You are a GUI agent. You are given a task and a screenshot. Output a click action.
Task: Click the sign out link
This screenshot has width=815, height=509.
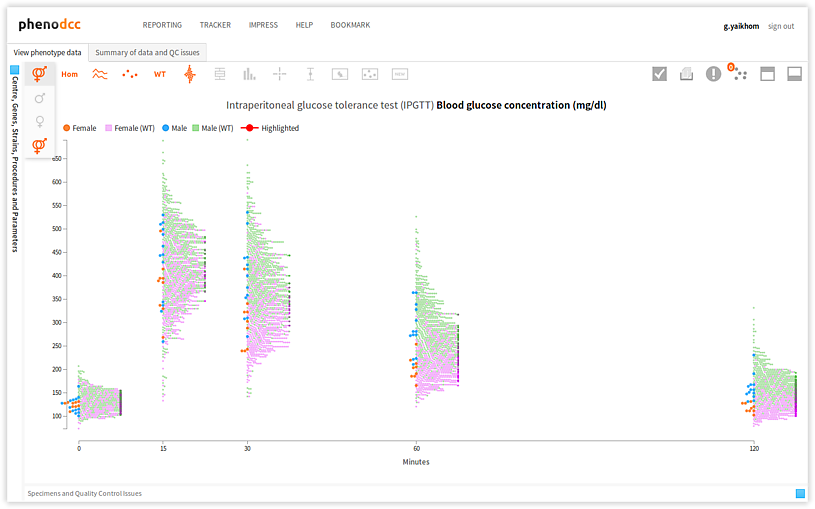781,26
